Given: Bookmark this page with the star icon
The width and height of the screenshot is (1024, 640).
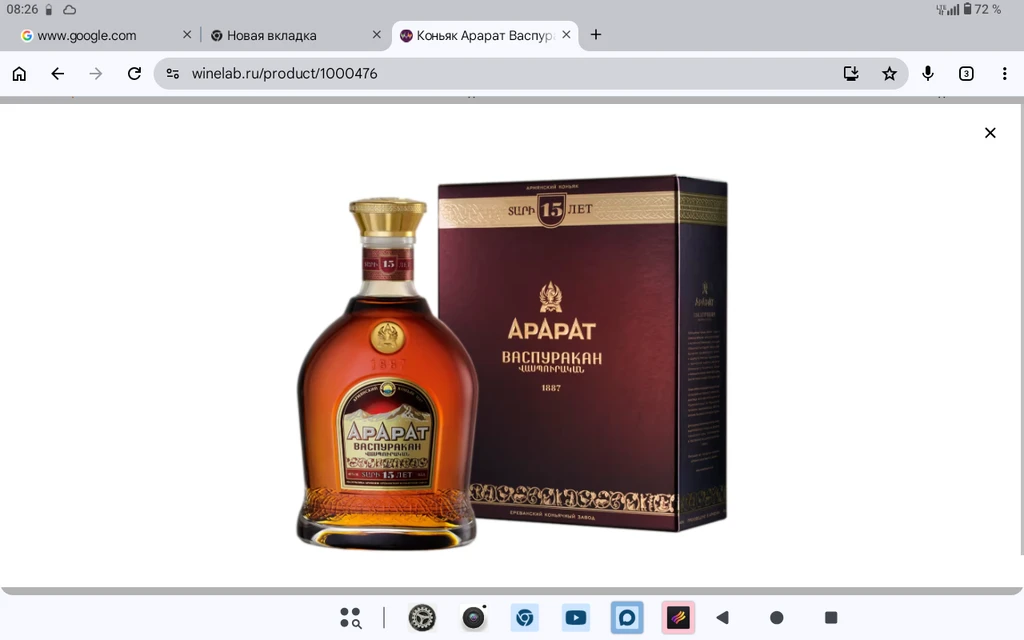Looking at the screenshot, I should (x=889, y=74).
